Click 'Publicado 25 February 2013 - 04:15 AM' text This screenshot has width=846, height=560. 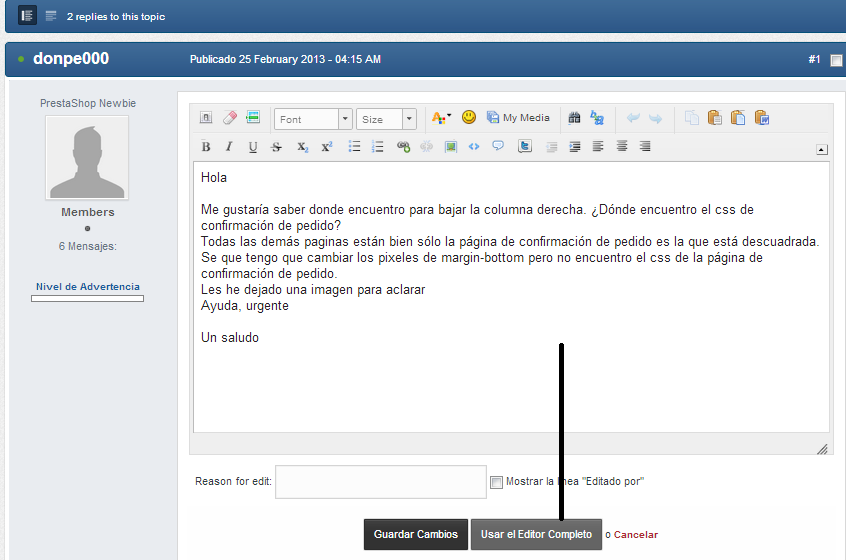point(285,59)
